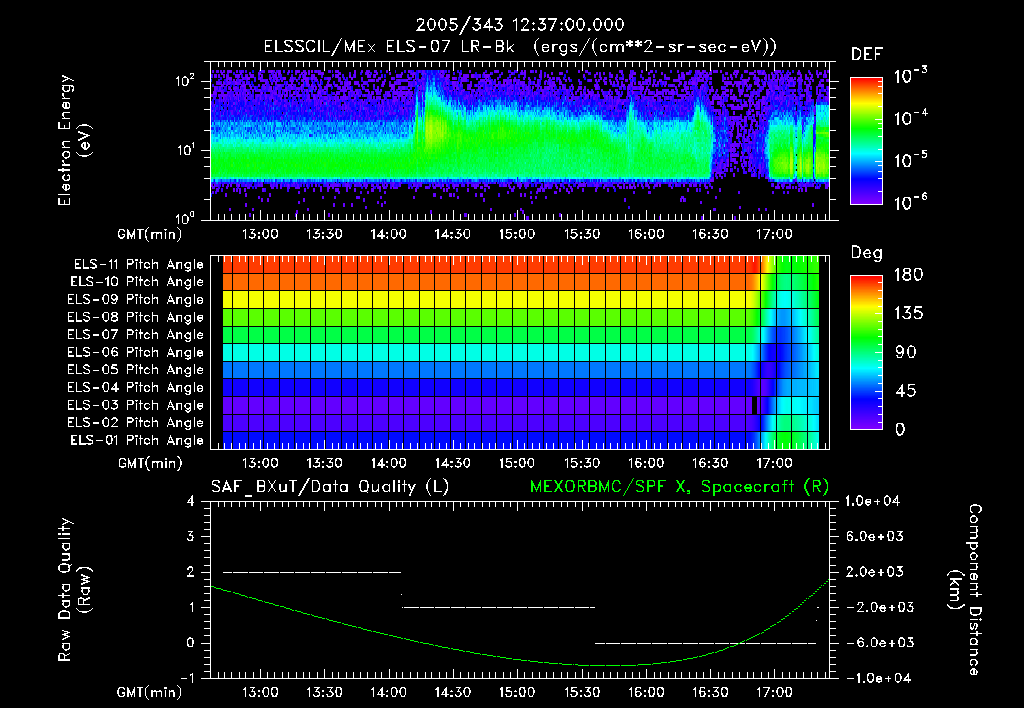1024x708 pixels.
Task: Click the Component Distance (km) axis label
Action: click(964, 590)
